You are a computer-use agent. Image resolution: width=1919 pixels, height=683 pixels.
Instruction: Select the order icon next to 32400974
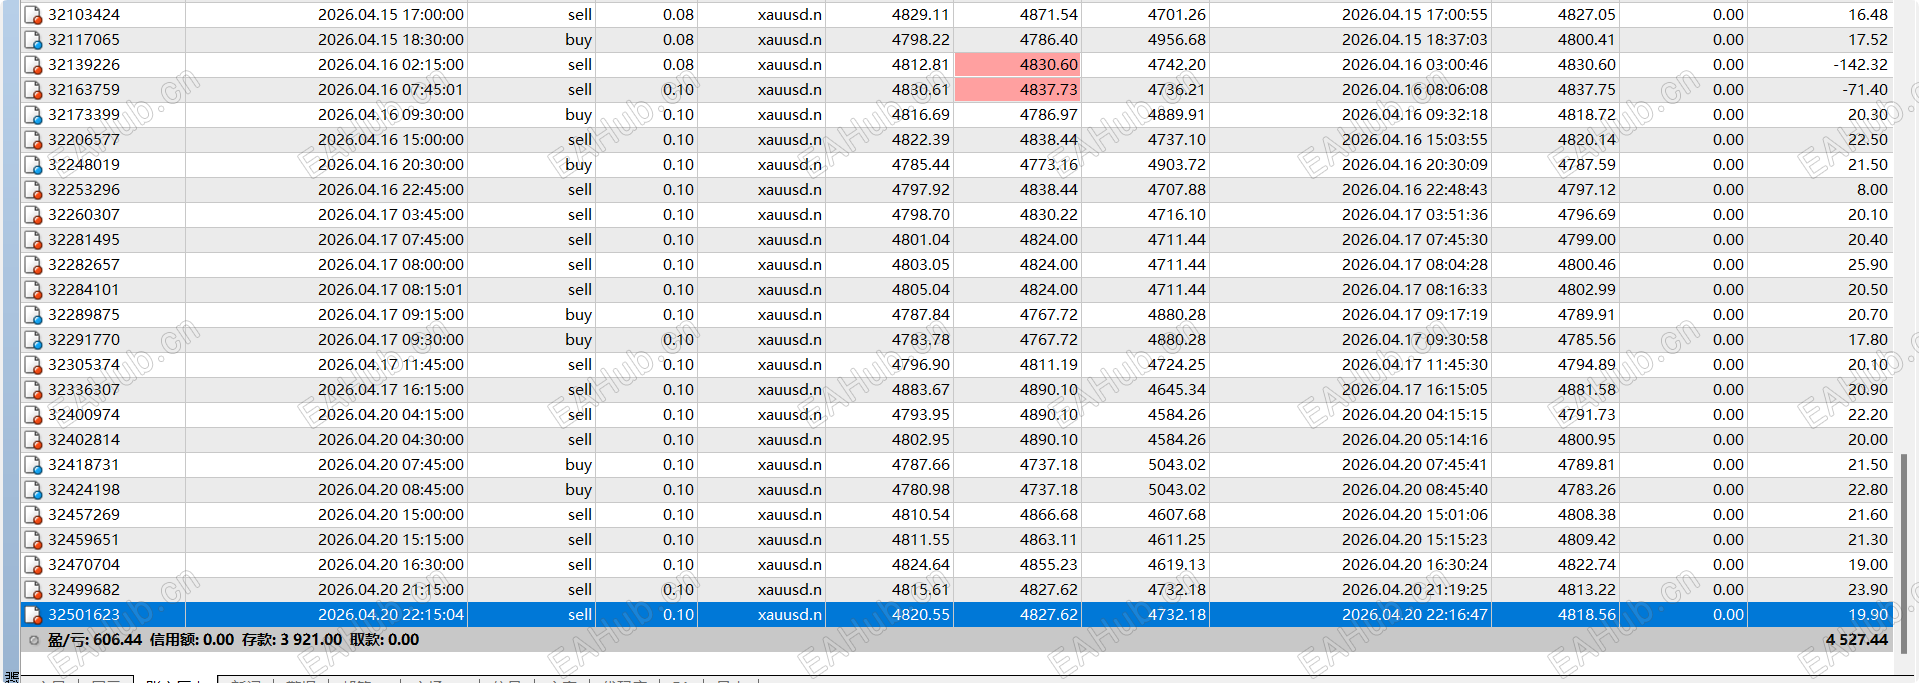tap(33, 415)
